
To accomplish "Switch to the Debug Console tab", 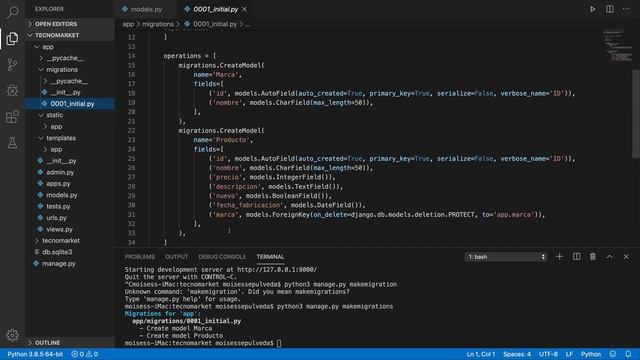I will point(222,257).
